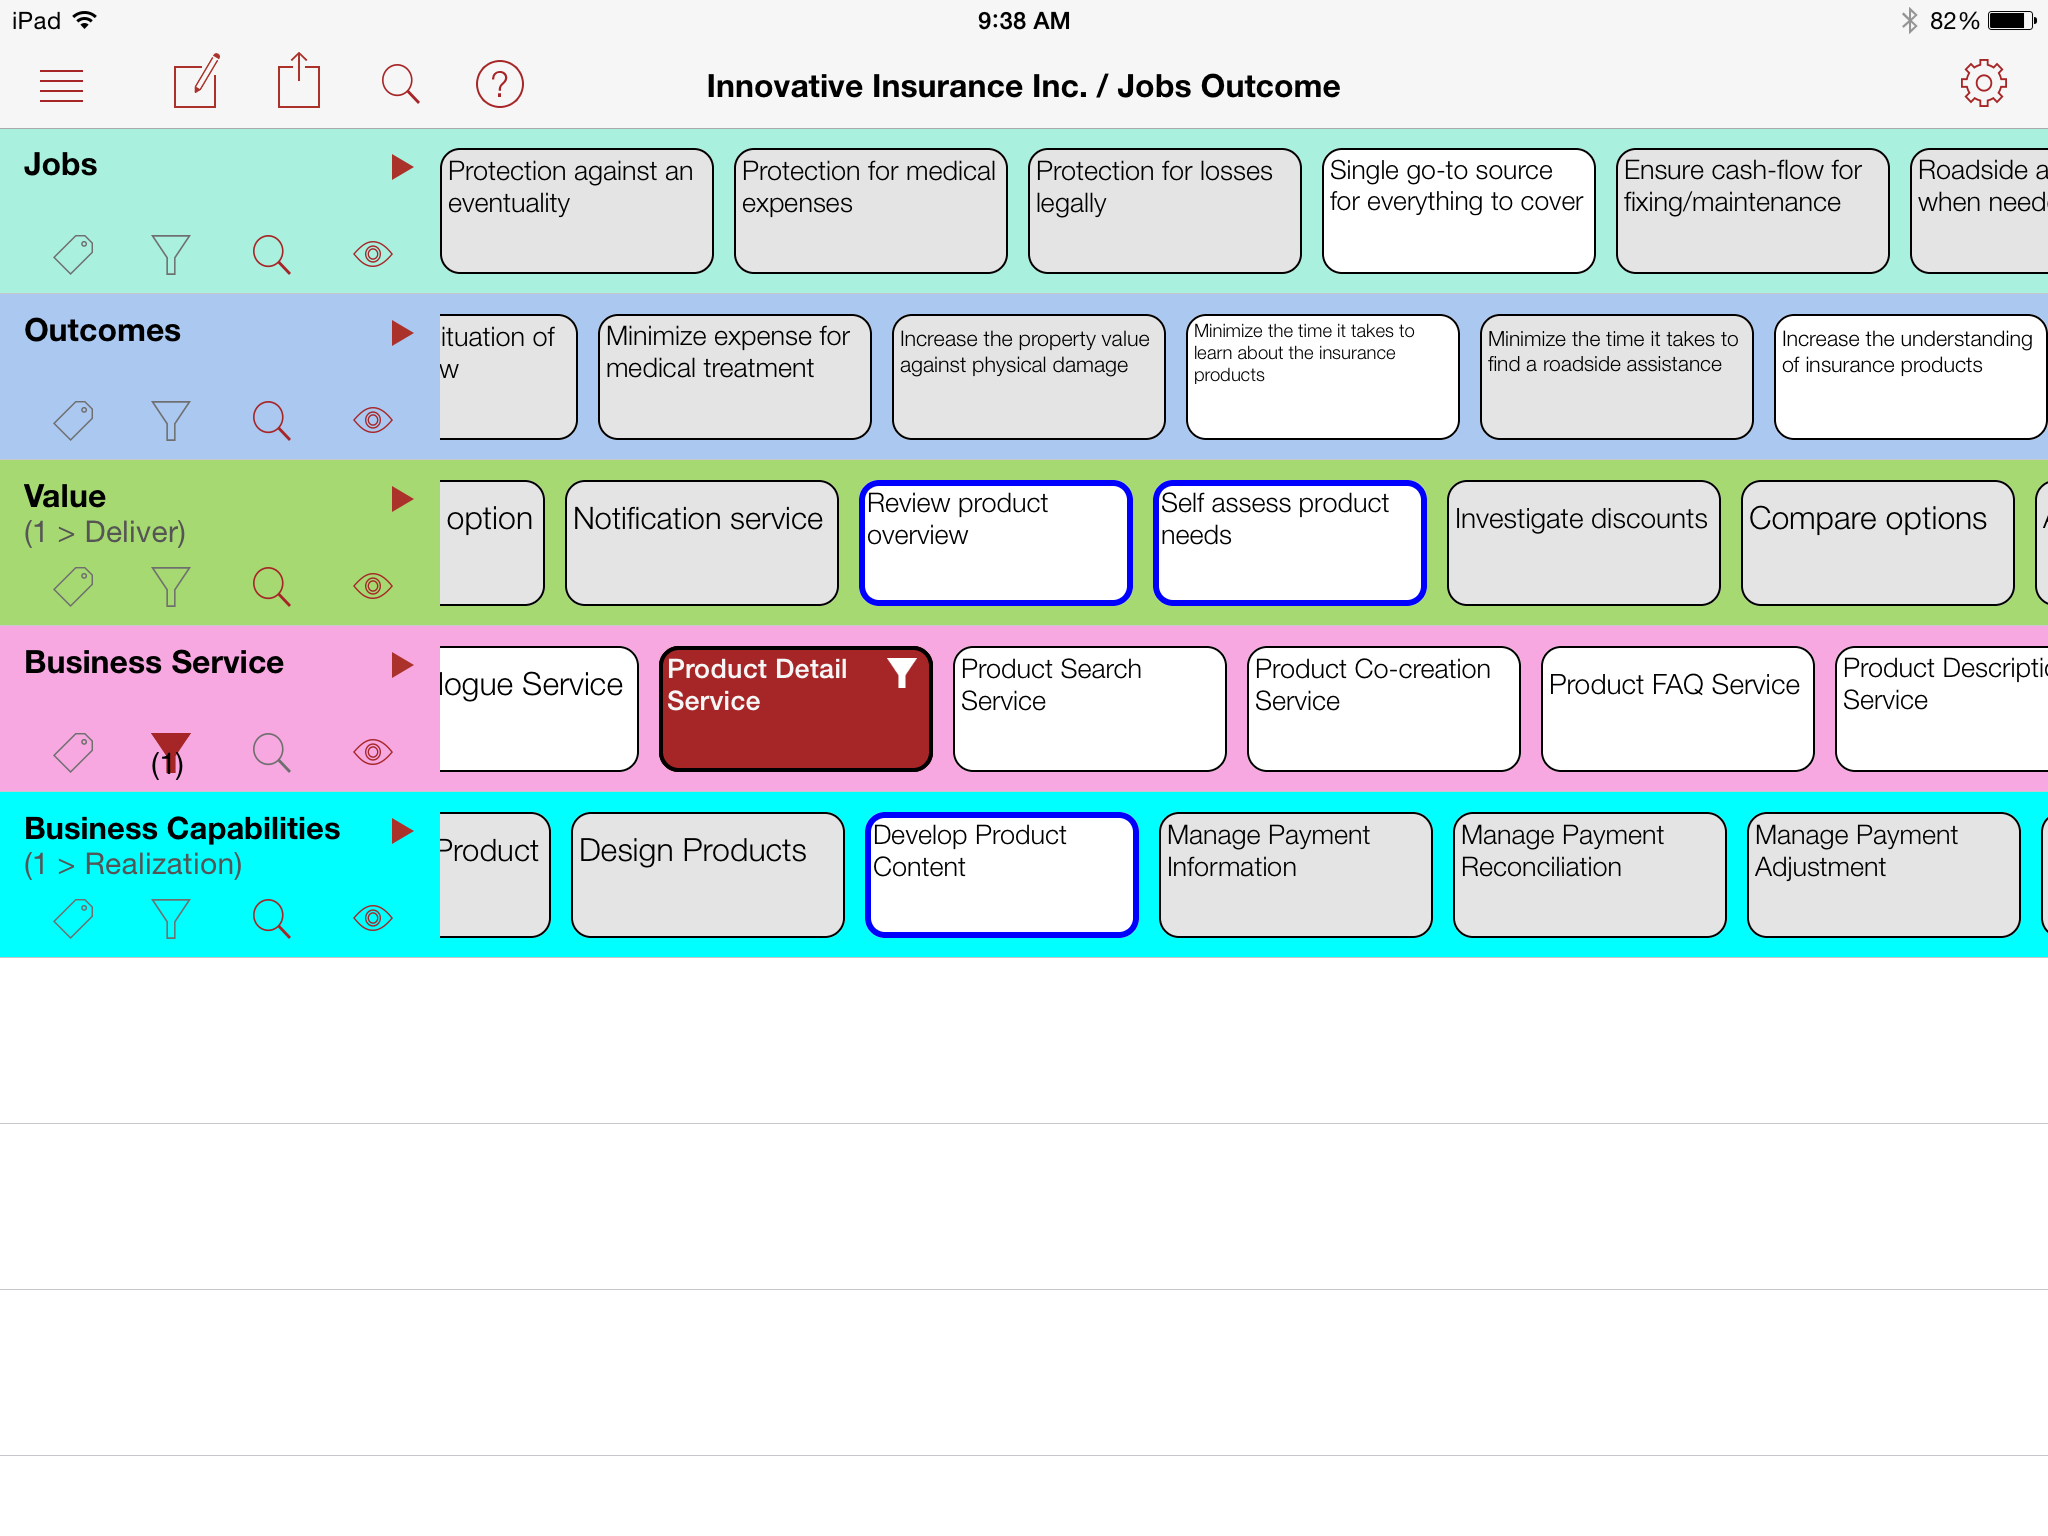Tap the search icon in Business Service row
The width and height of the screenshot is (2048, 1536).
(x=271, y=752)
